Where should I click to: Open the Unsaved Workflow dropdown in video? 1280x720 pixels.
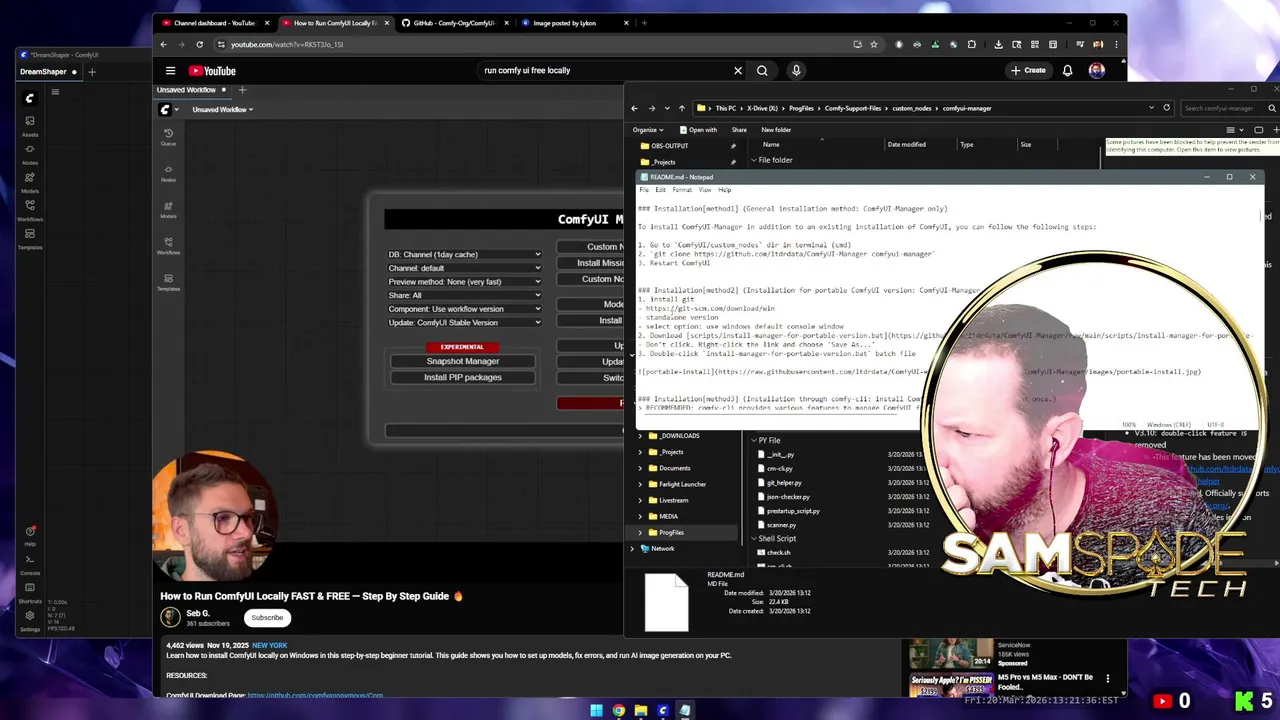coord(223,109)
